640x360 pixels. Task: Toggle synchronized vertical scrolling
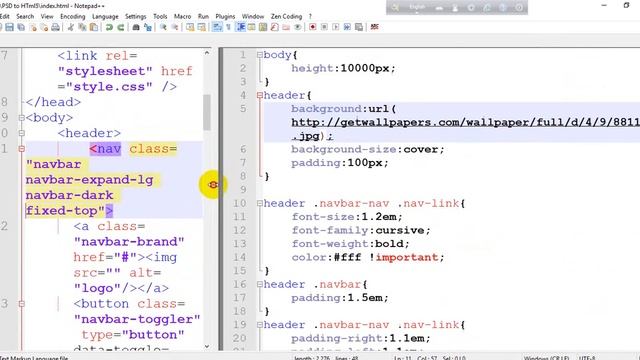[x=190, y=27]
